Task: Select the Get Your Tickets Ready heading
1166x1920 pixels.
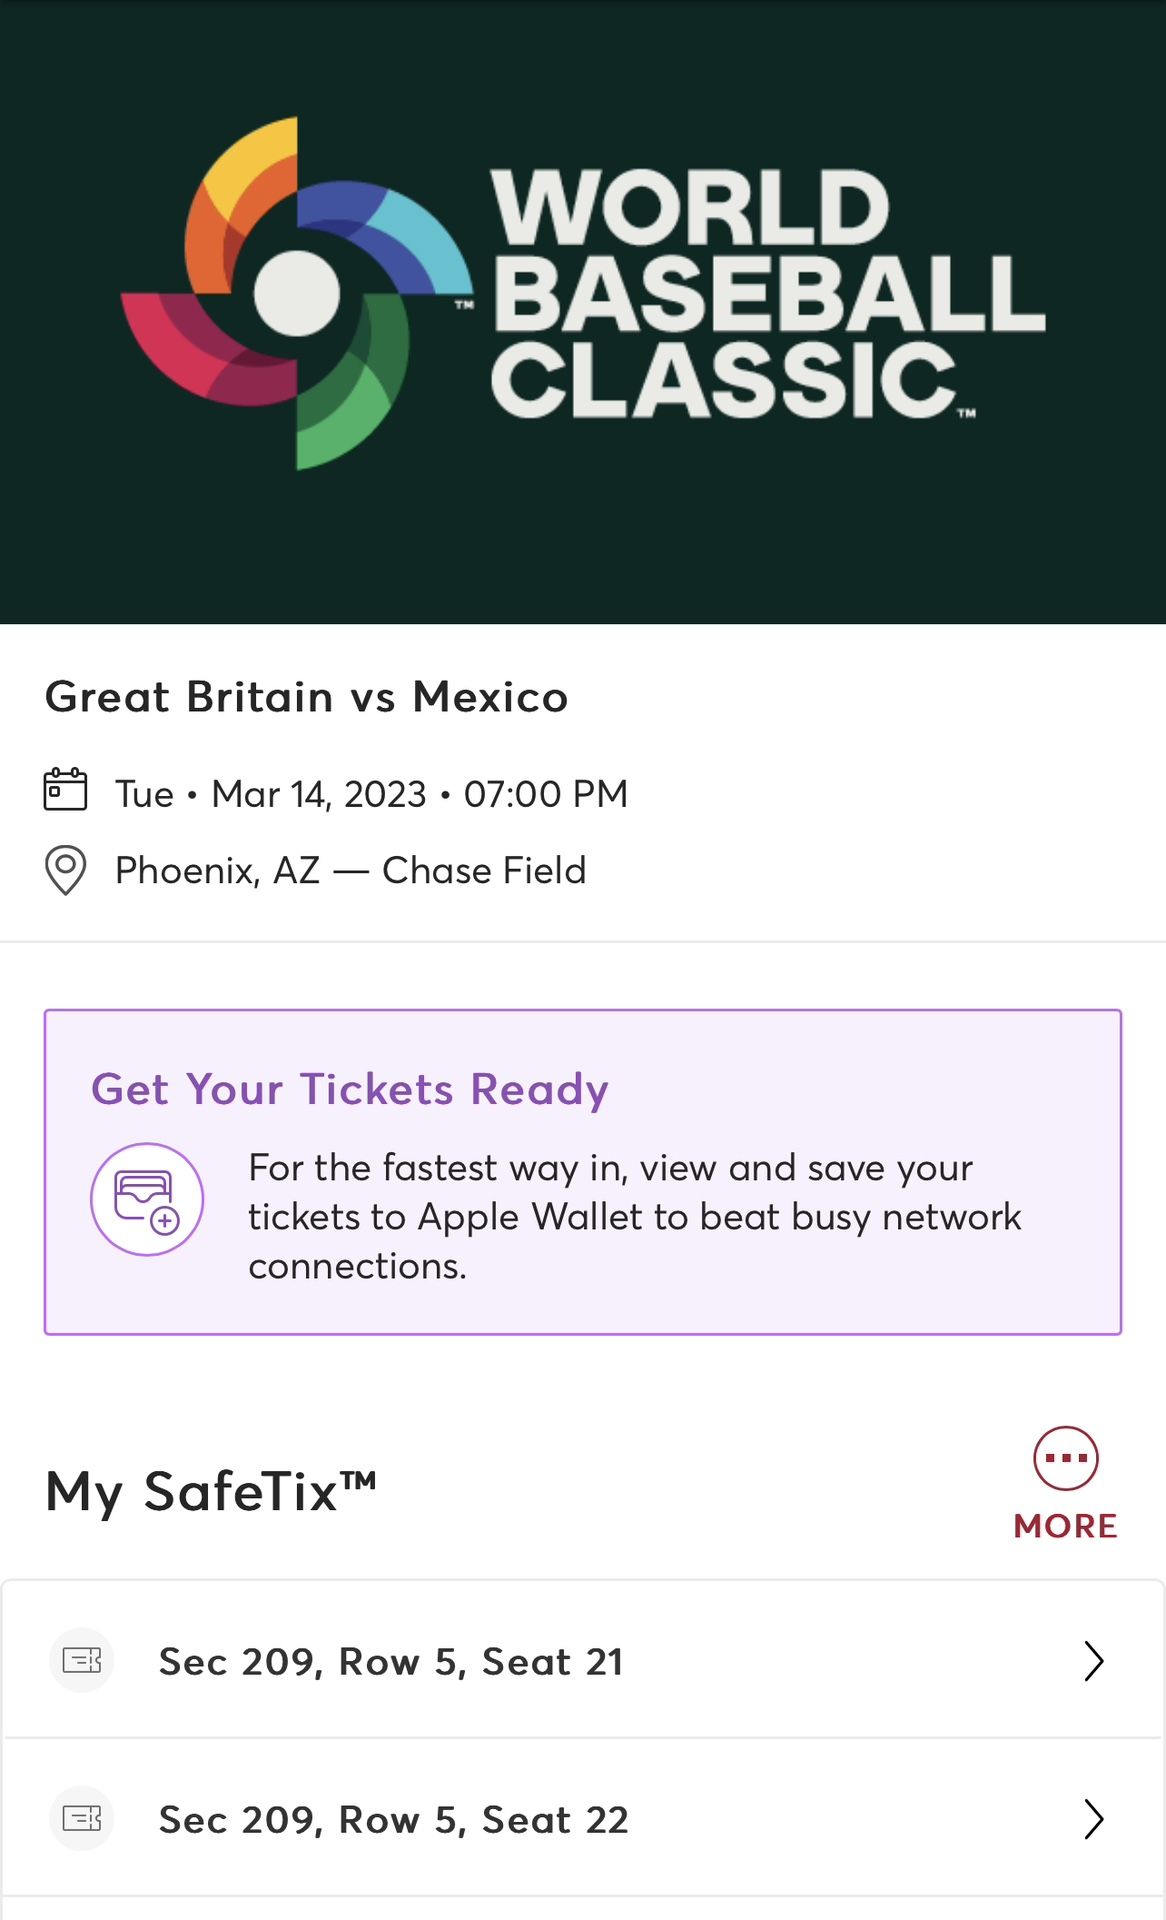Action: (x=350, y=1089)
